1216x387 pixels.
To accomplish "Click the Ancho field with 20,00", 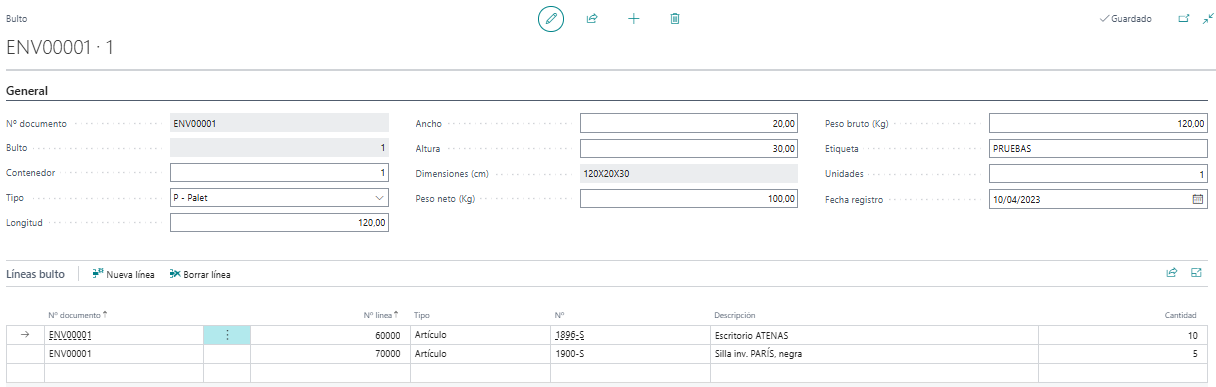I will coord(689,123).
